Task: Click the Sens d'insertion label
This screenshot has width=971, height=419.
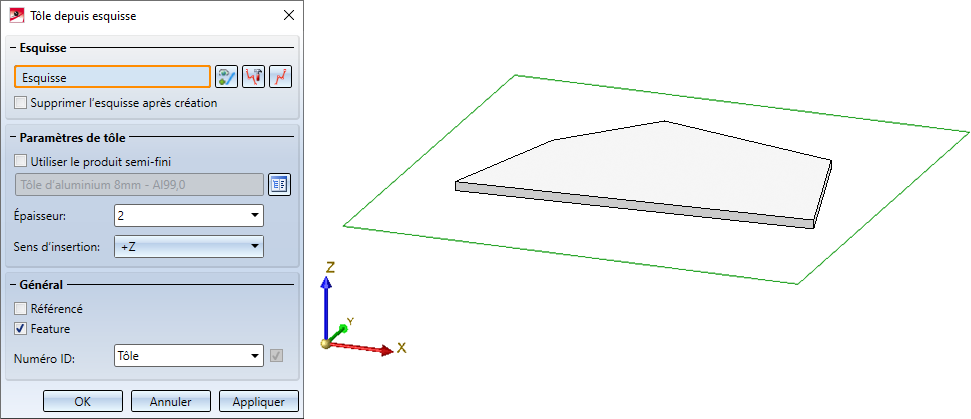Action: tap(57, 247)
